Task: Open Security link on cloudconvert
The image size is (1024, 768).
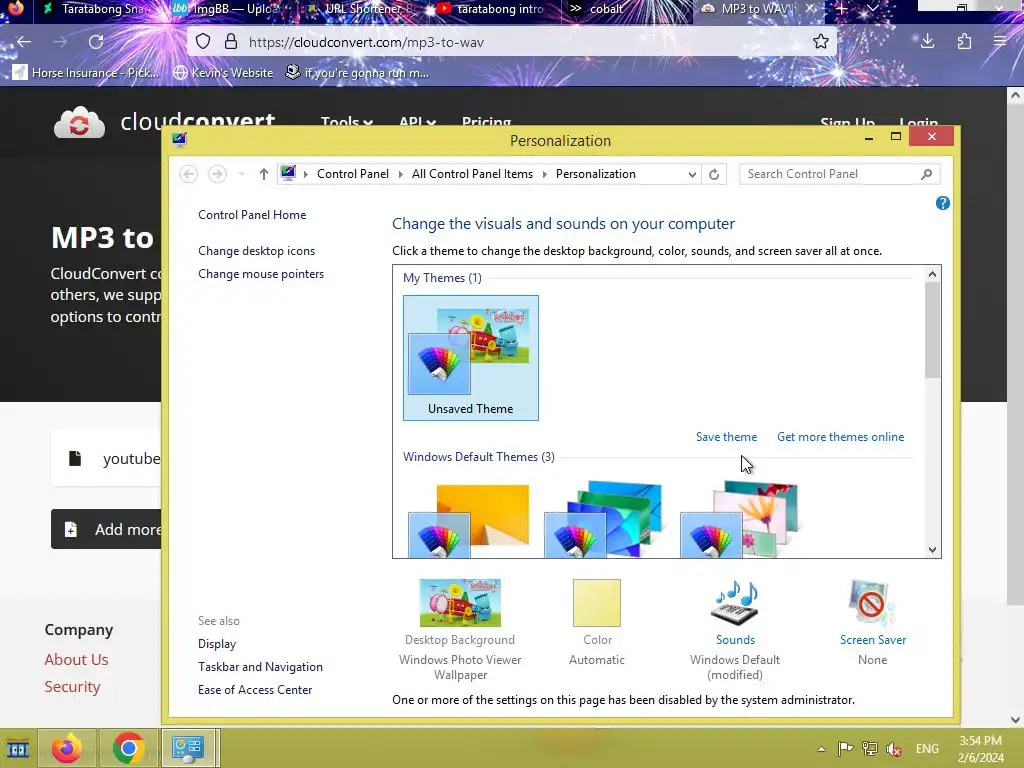Action: [72, 687]
